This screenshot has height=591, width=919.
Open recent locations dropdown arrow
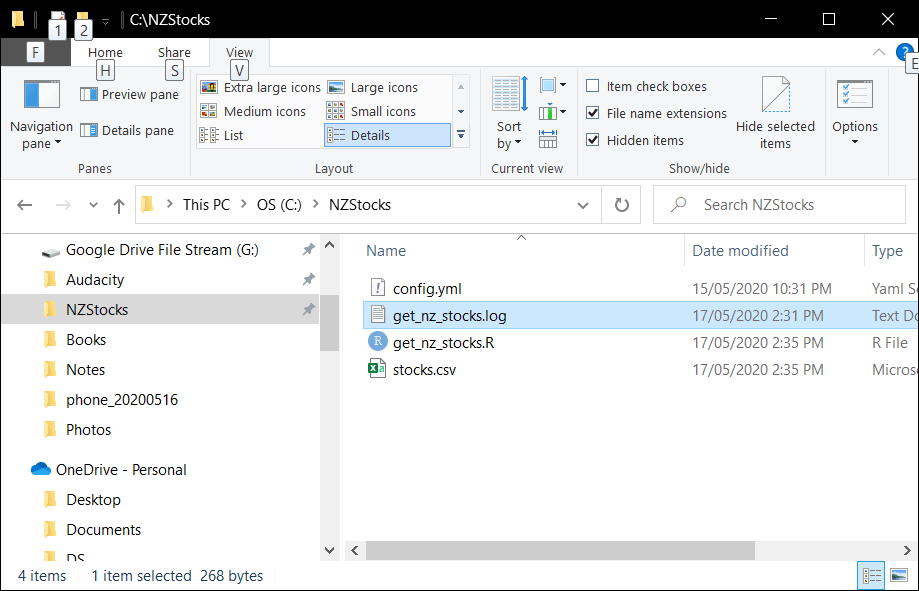coord(94,205)
